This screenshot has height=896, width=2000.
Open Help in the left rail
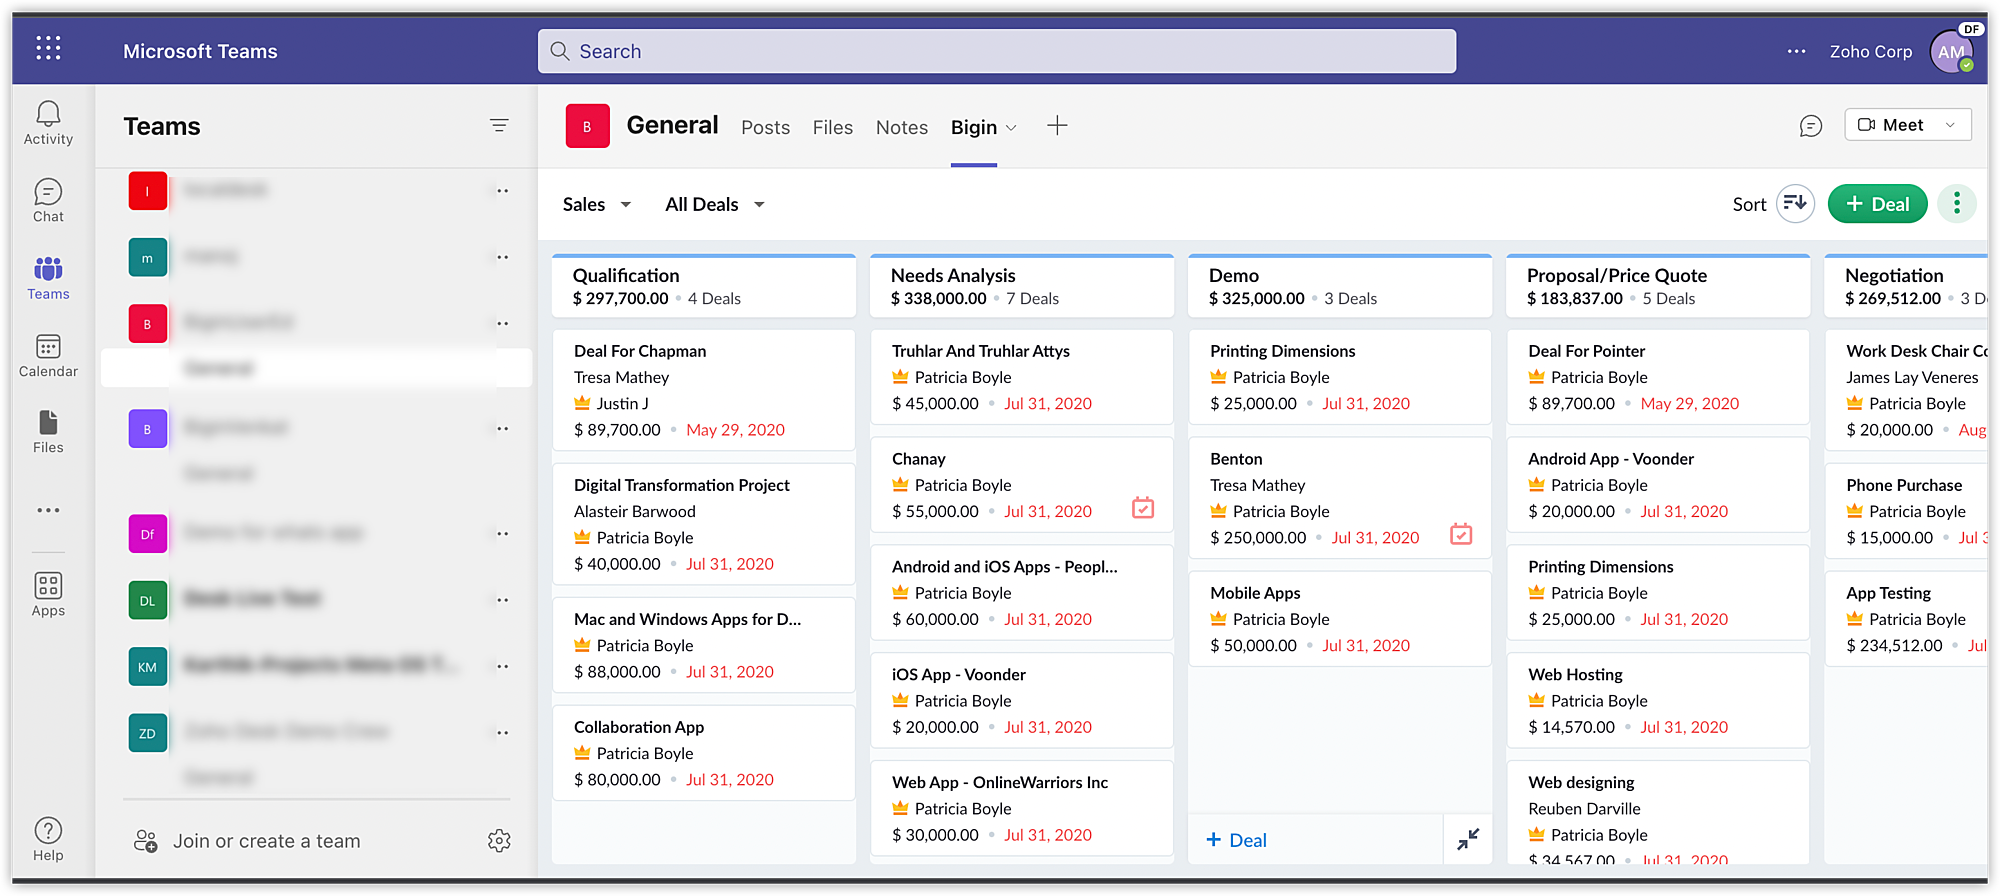[48, 840]
